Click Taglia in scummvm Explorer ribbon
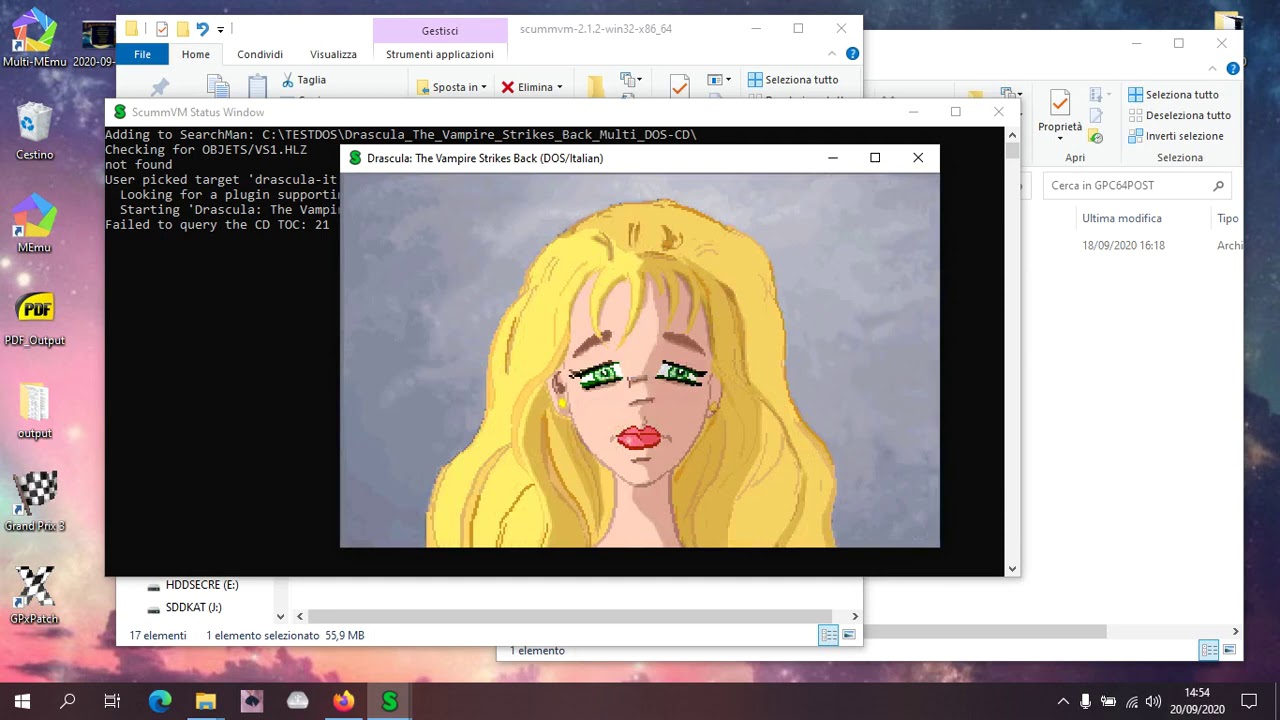1280x720 pixels. pos(303,80)
